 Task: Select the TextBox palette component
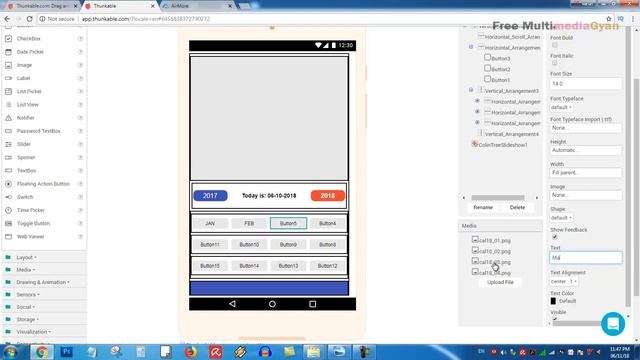coord(26,171)
